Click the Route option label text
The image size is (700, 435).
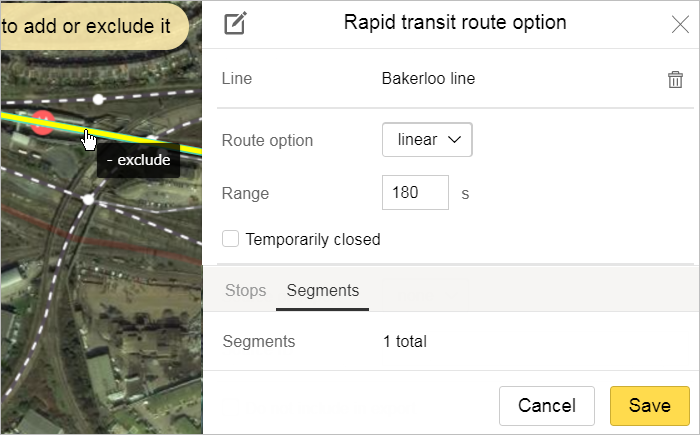[267, 140]
